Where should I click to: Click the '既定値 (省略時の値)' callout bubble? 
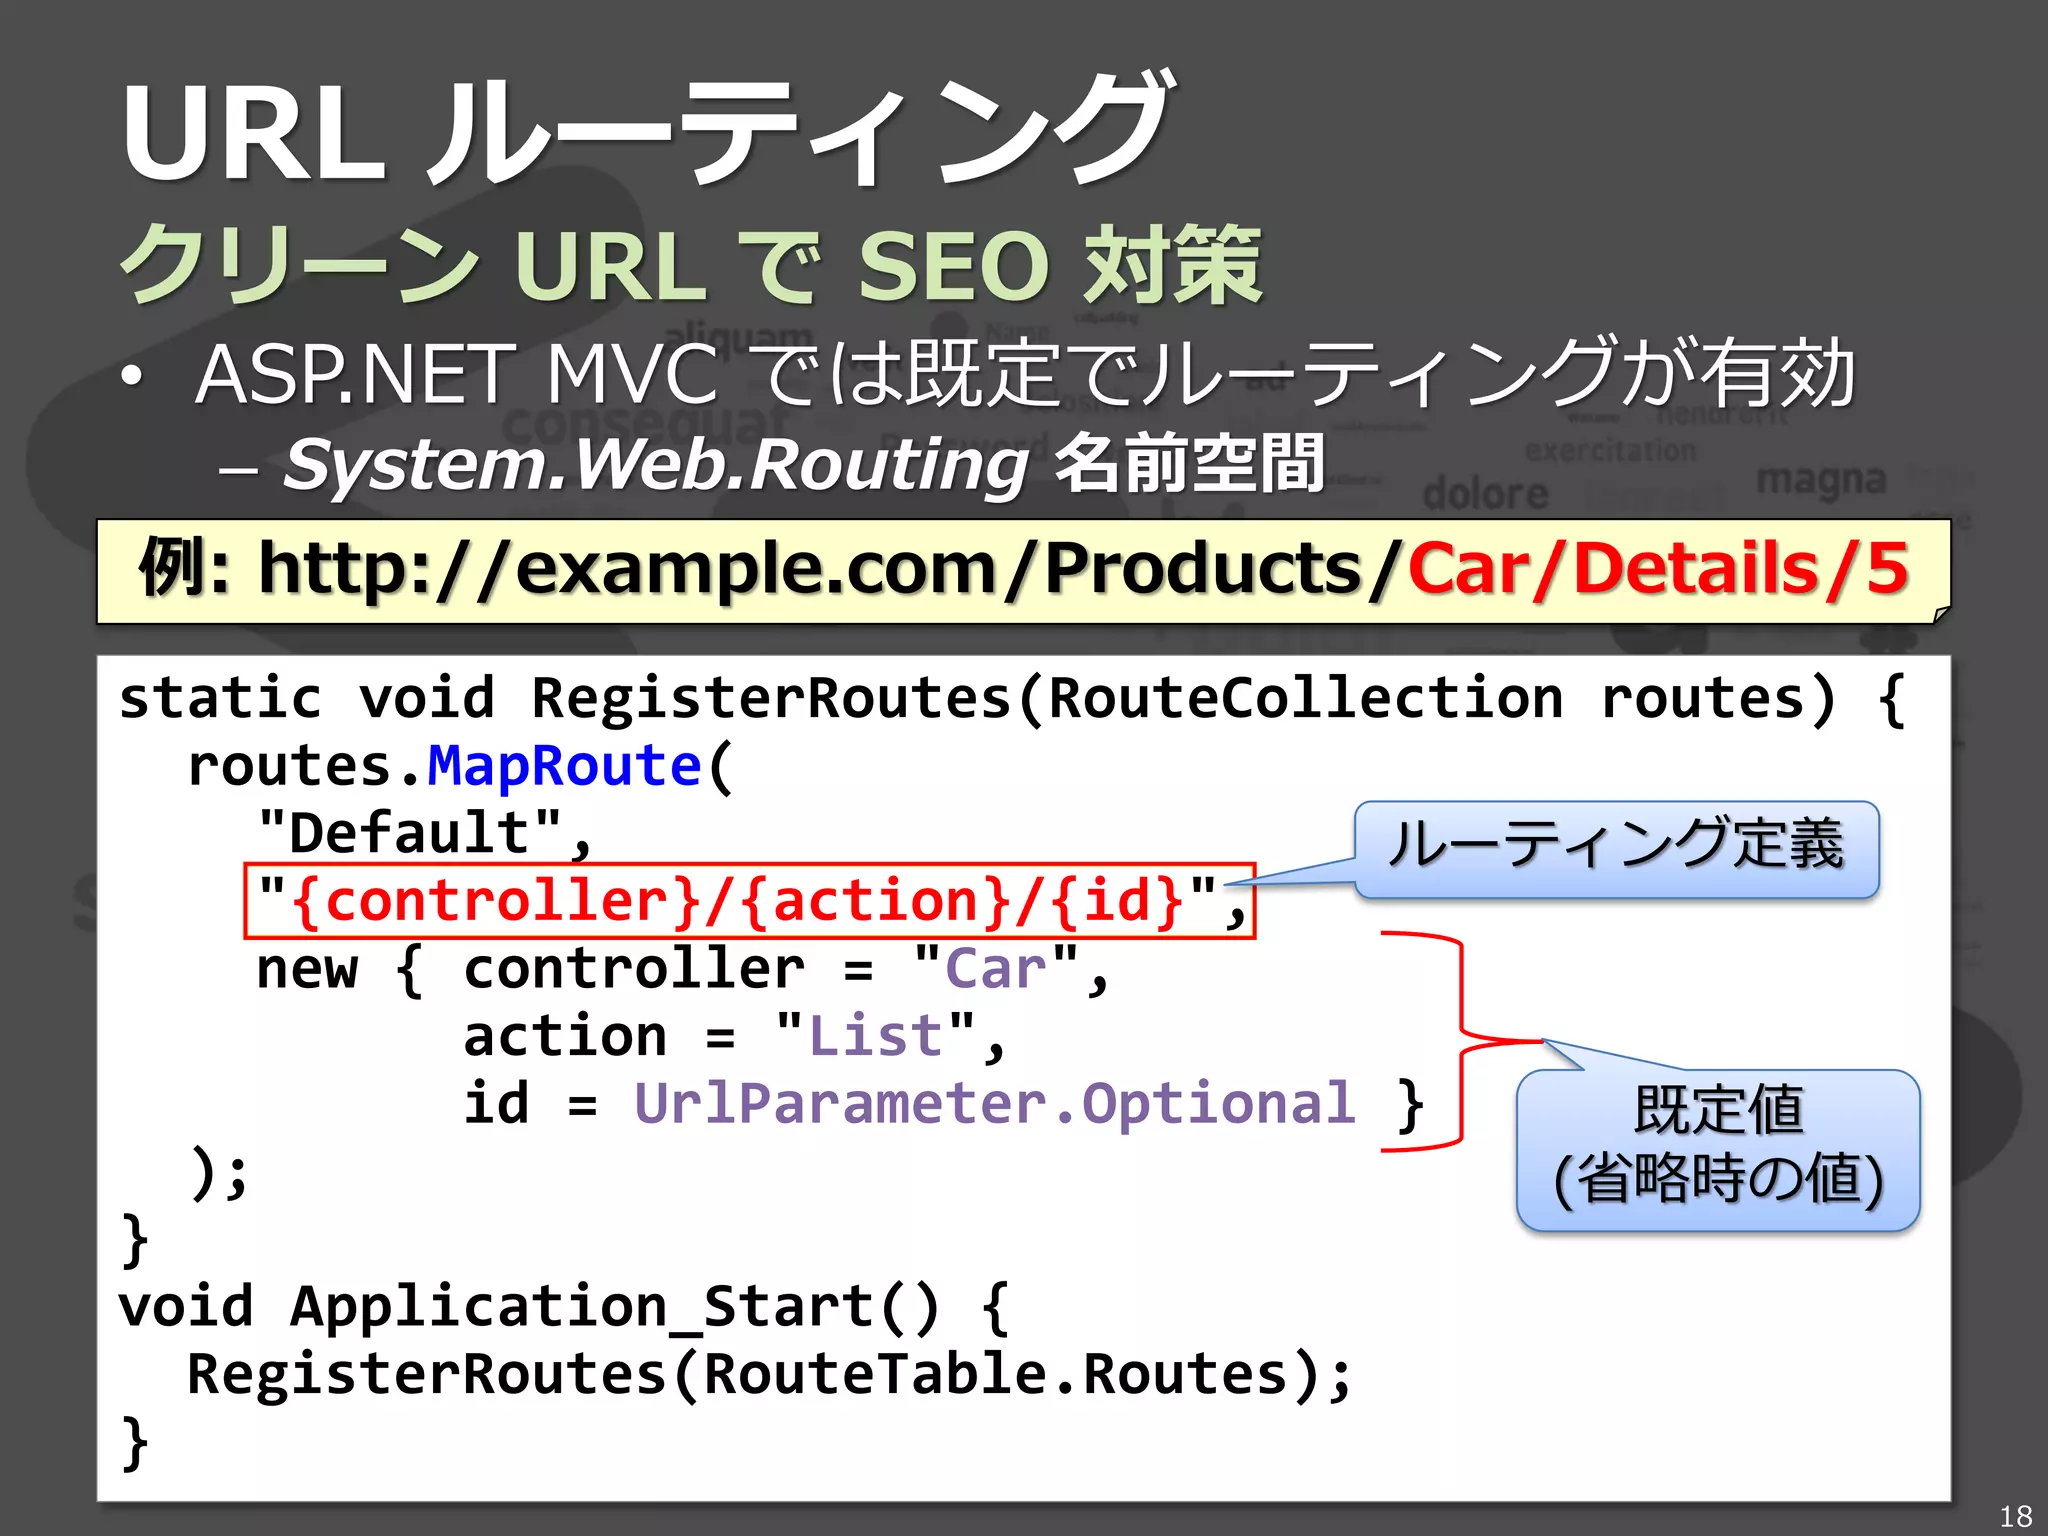click(x=1718, y=1149)
